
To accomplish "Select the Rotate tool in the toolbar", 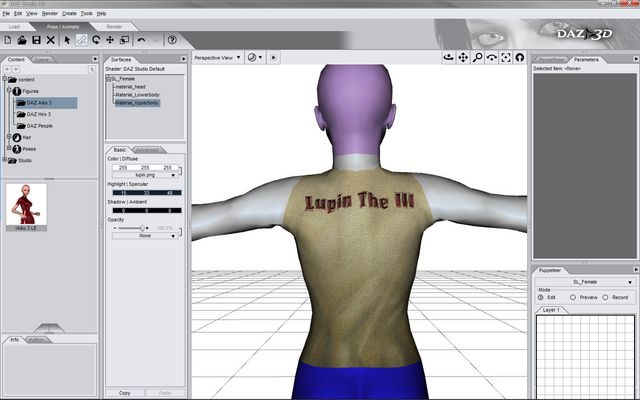I will click(96, 40).
